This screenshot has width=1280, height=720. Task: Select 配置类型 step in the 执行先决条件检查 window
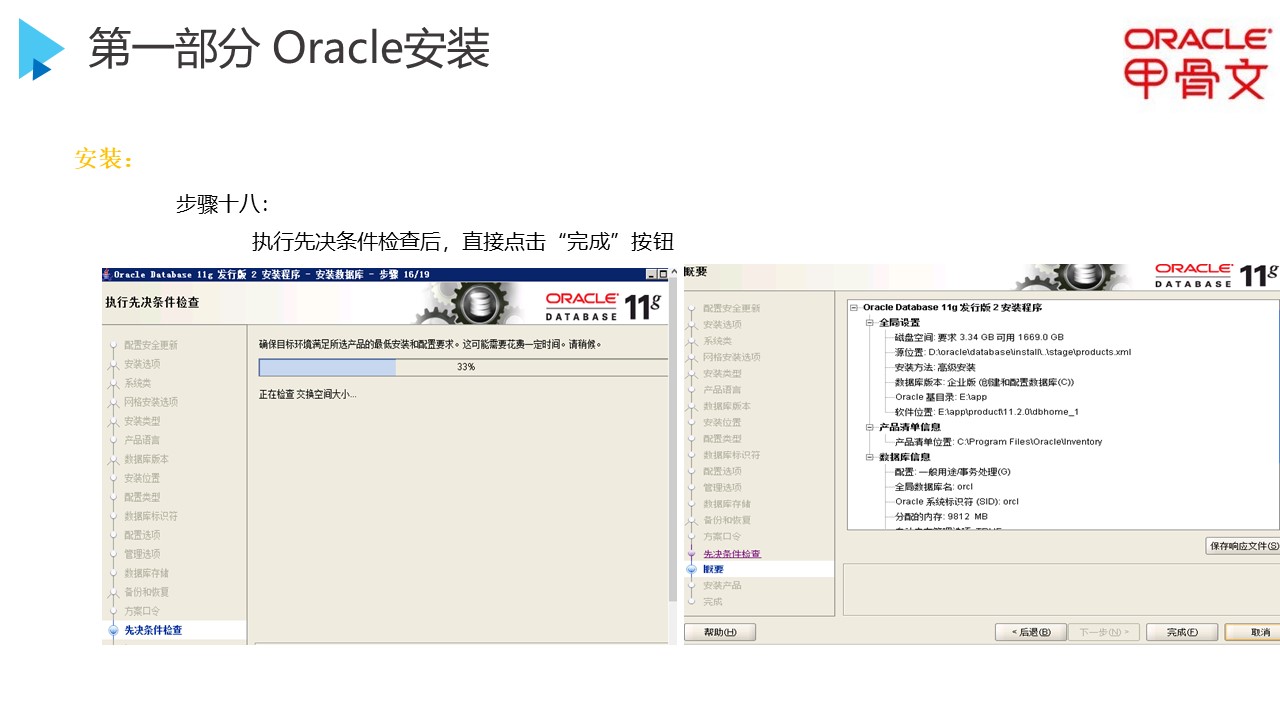pyautogui.click(x=142, y=497)
